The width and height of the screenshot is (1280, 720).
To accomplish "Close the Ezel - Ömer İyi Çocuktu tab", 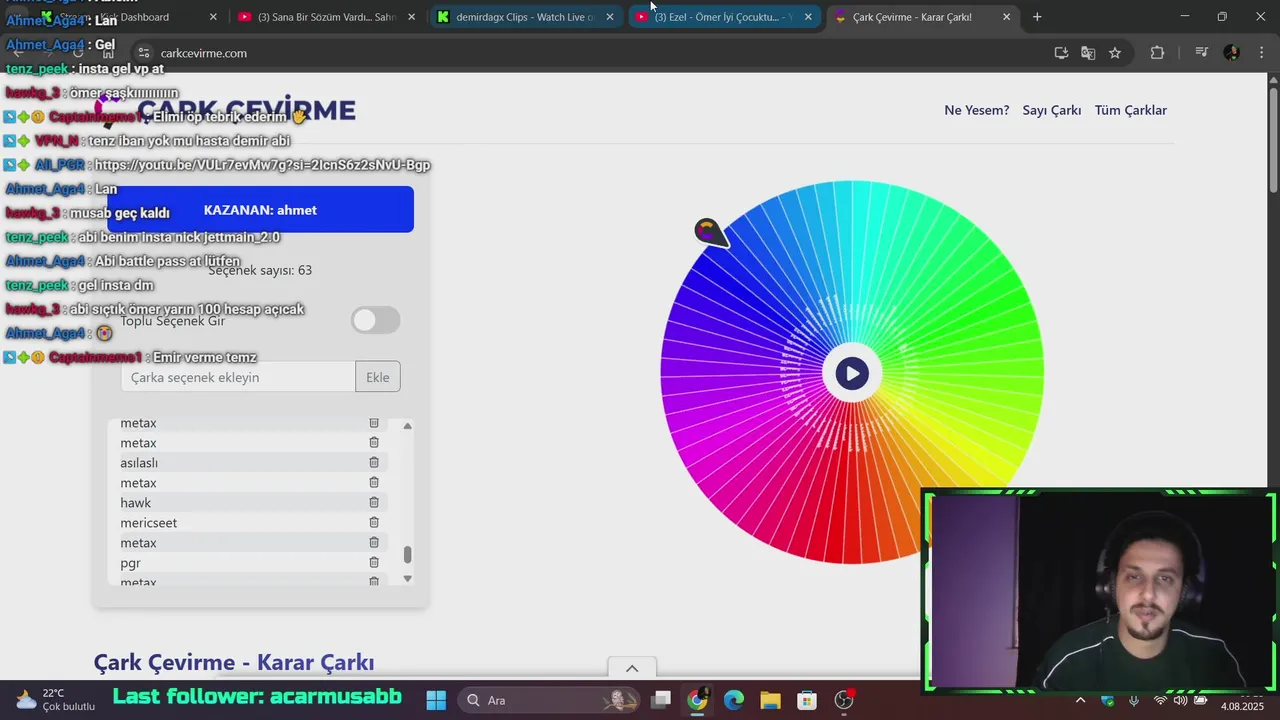I will (x=808, y=17).
